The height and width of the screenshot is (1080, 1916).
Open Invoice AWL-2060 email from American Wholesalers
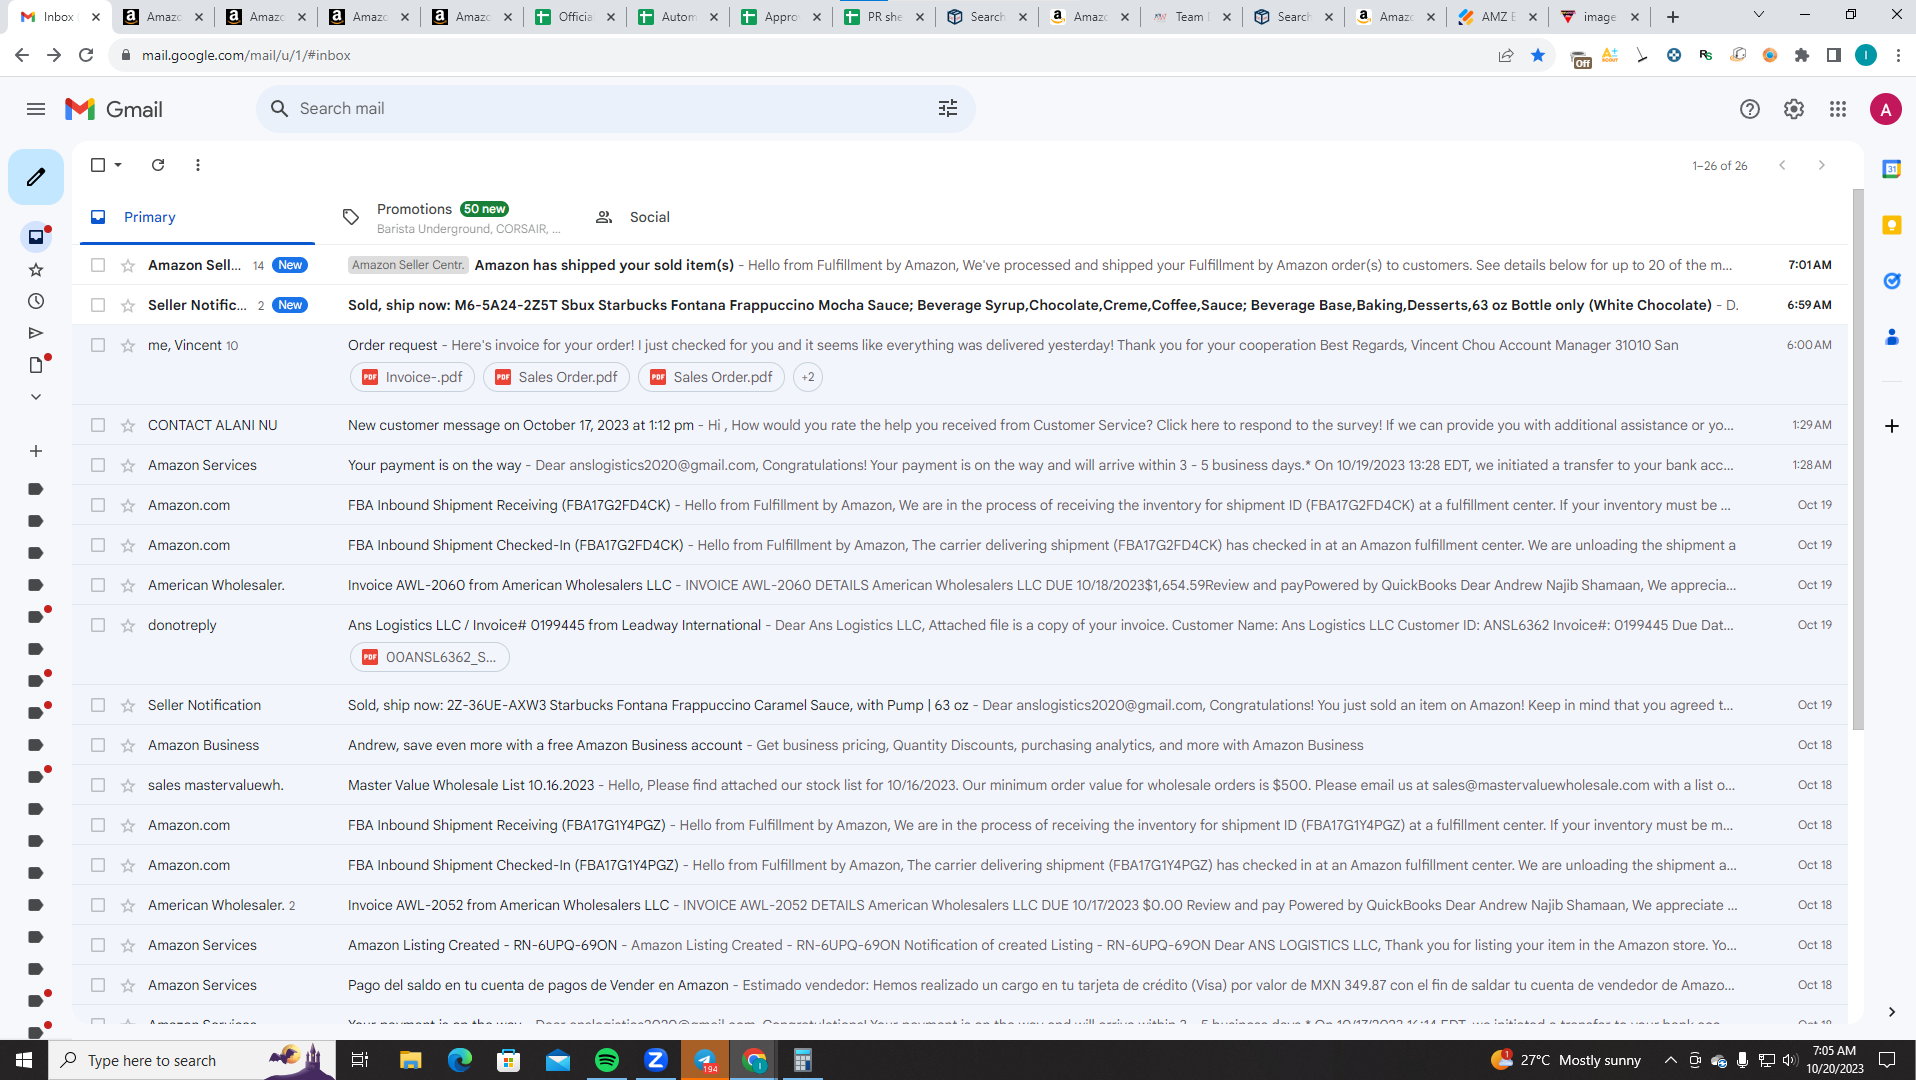pyautogui.click(x=960, y=585)
